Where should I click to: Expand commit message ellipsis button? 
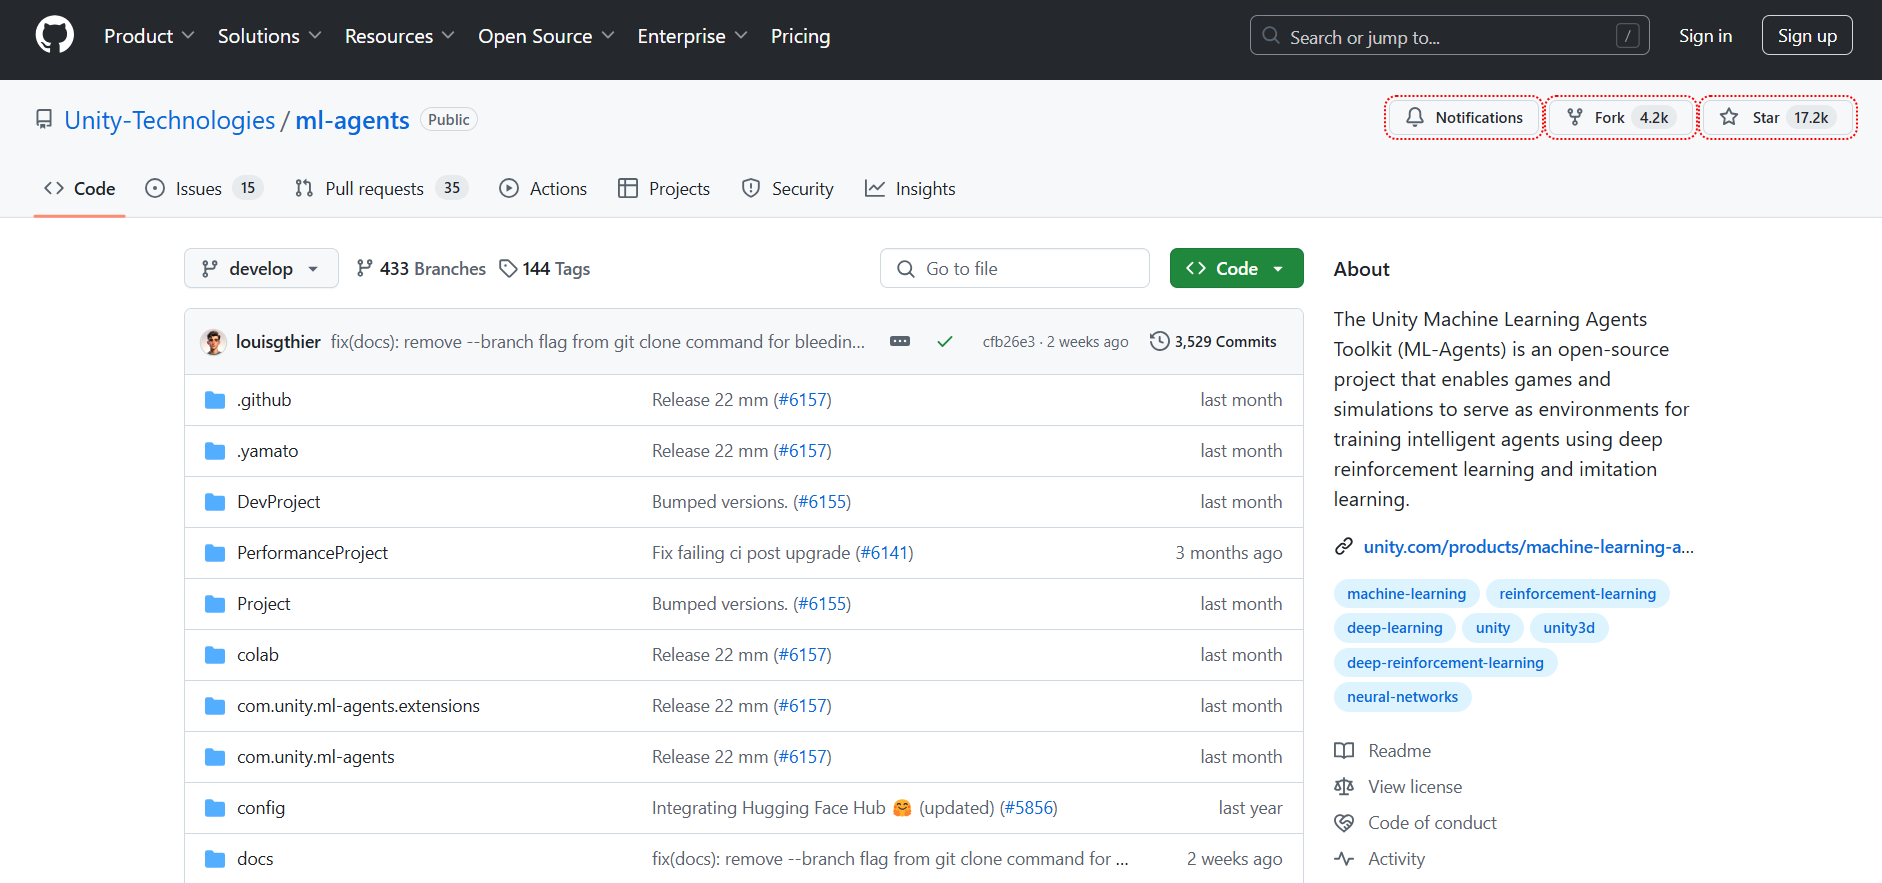(x=900, y=341)
